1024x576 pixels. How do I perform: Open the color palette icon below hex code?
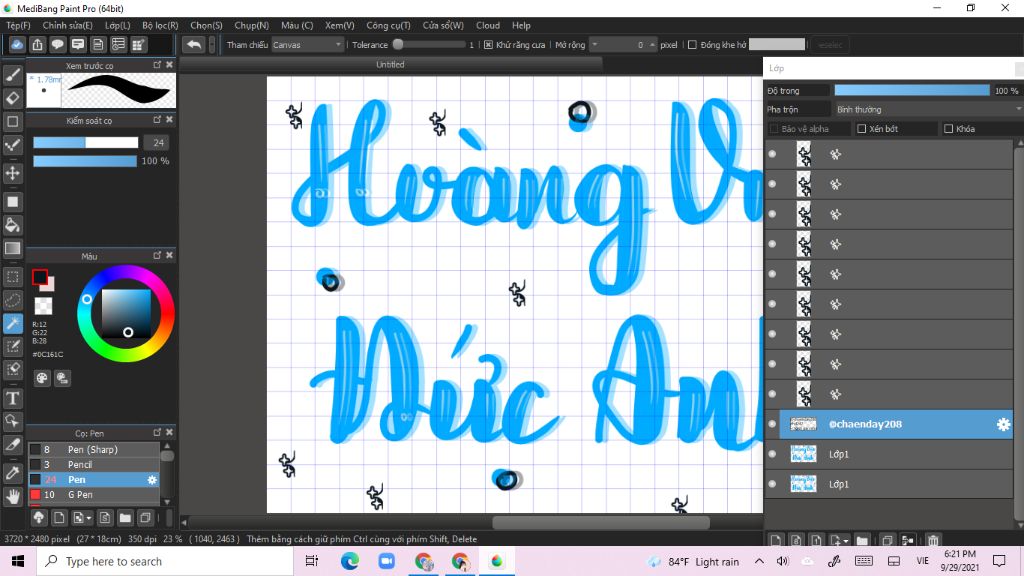[42, 377]
